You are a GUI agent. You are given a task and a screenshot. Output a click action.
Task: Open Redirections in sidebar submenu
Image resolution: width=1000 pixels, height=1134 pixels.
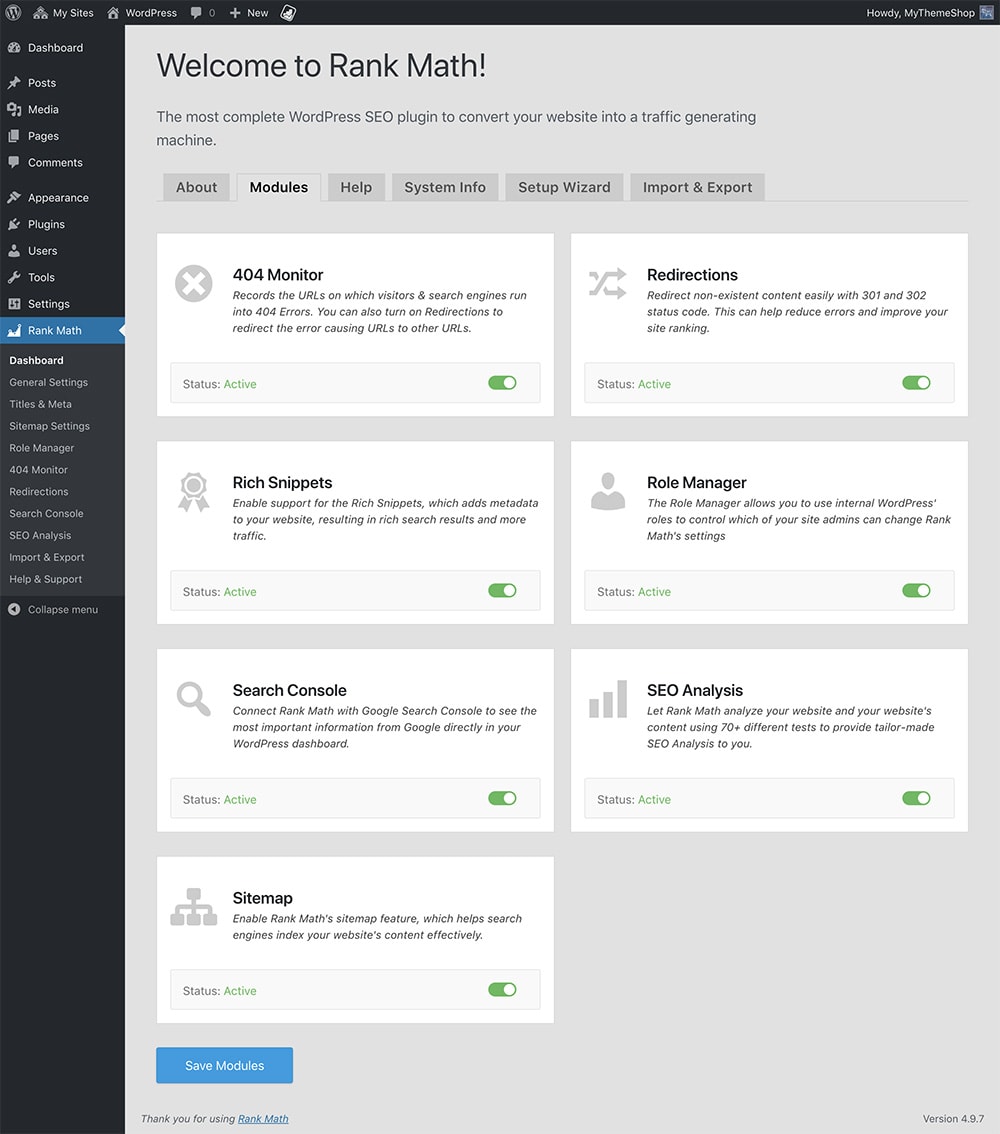coord(38,492)
